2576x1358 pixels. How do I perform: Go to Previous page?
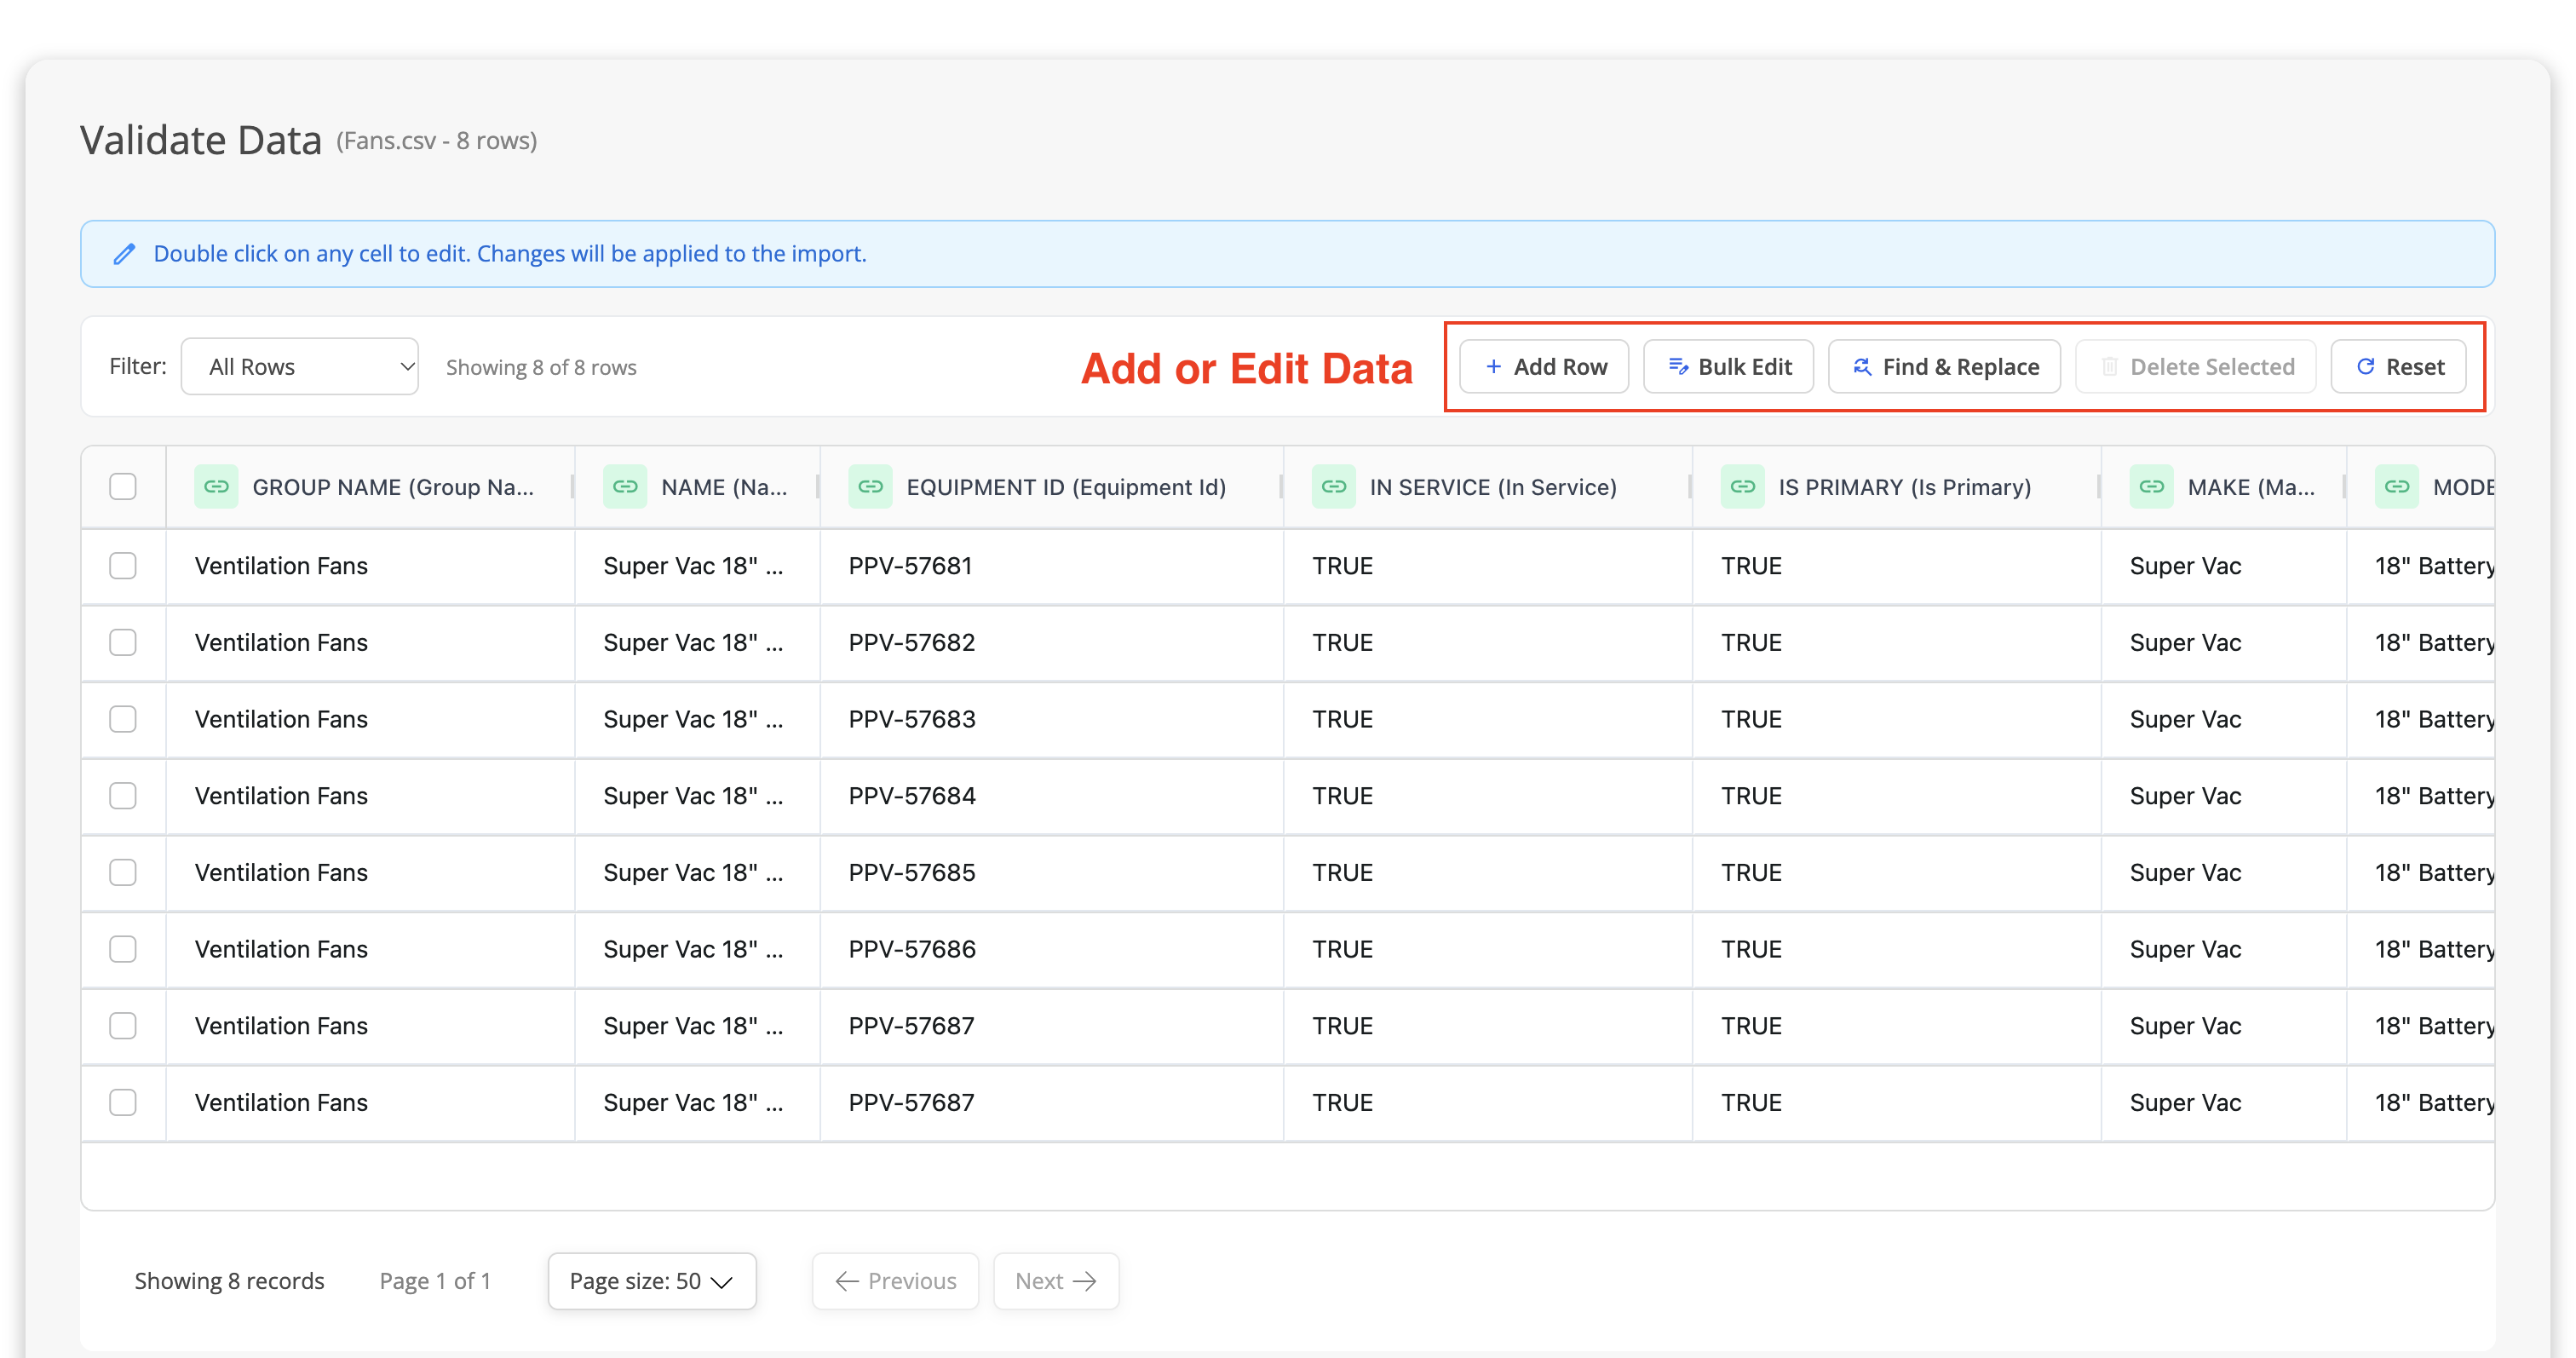pyautogui.click(x=895, y=1281)
